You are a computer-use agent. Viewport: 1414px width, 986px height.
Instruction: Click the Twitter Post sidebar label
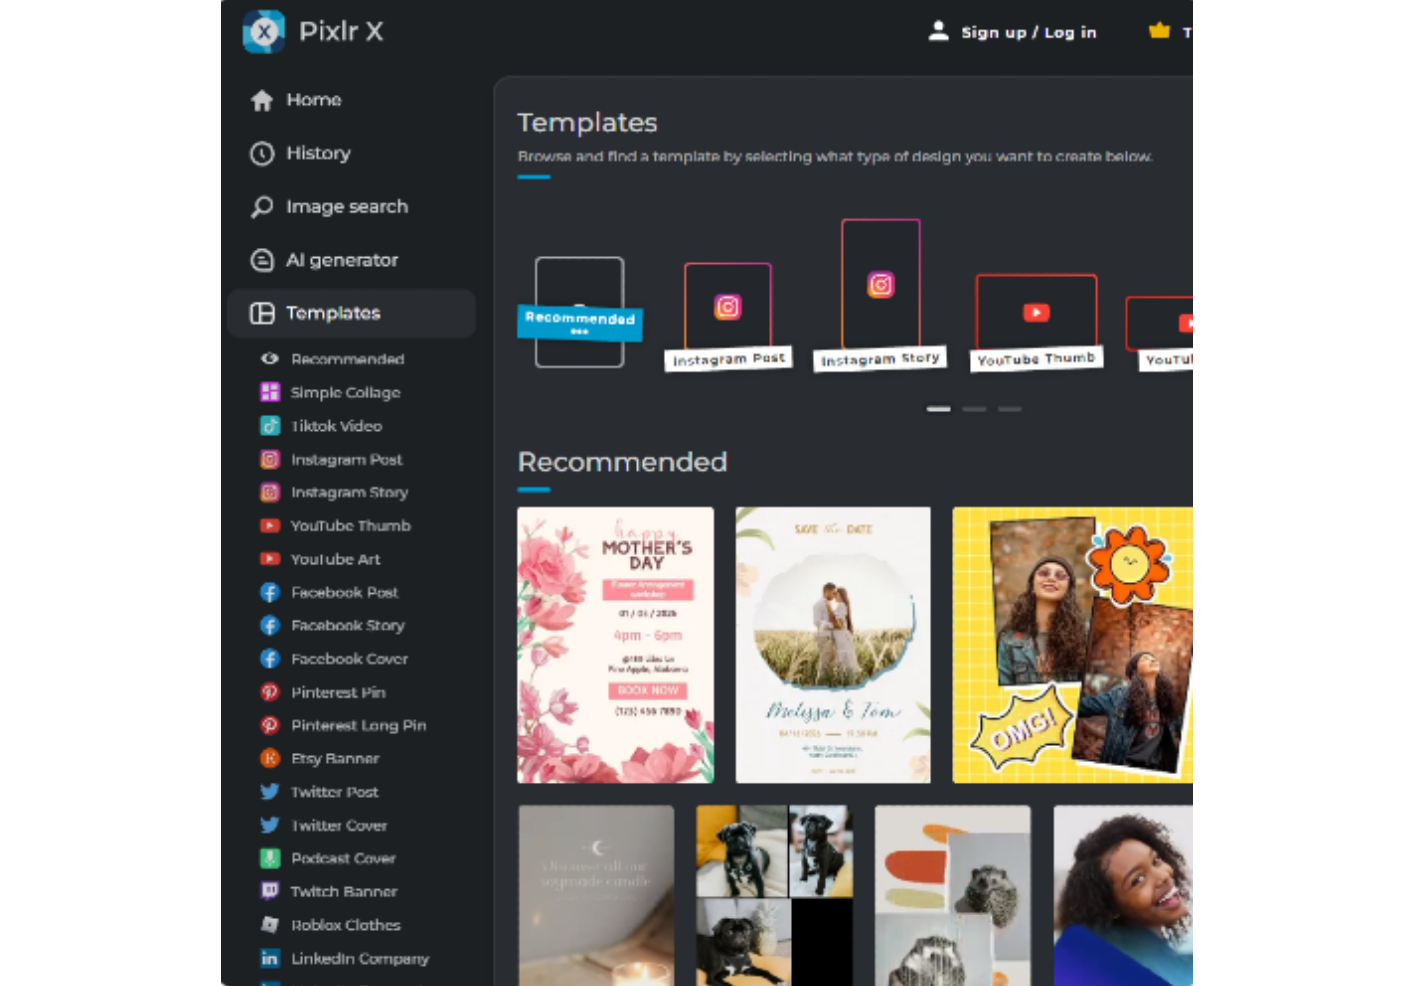click(x=334, y=792)
